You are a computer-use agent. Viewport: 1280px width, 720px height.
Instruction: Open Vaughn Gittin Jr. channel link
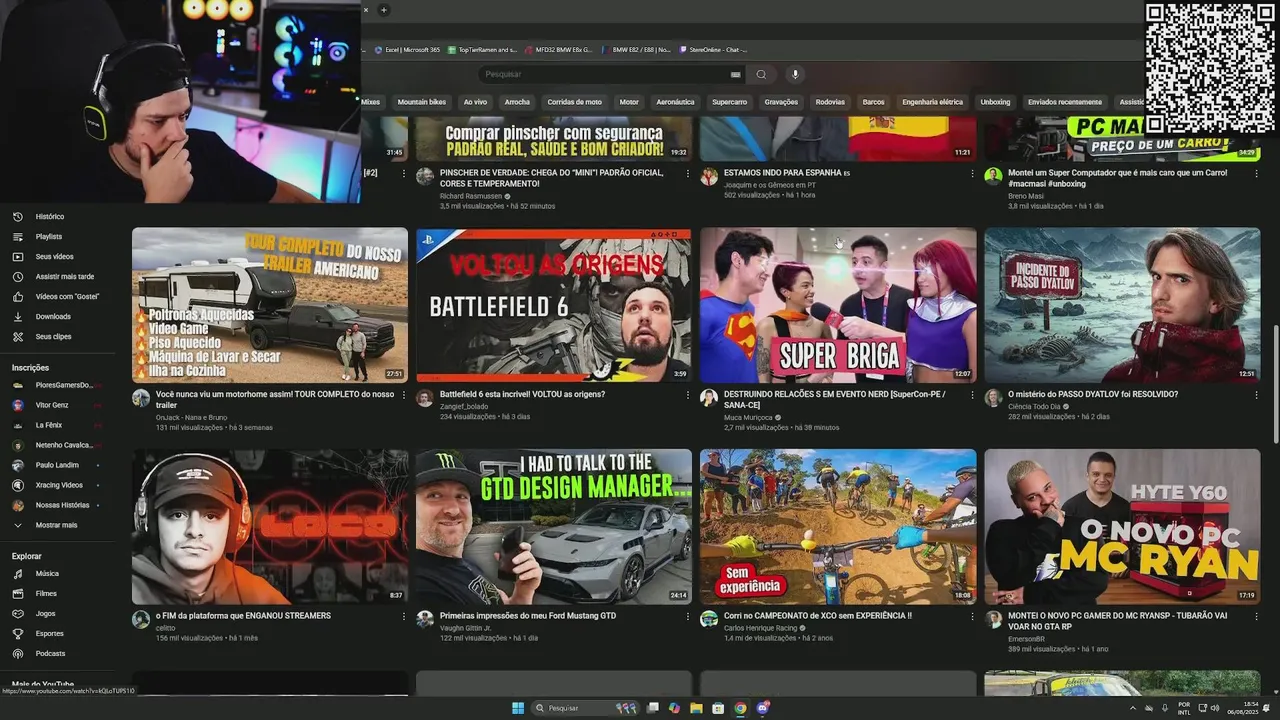(x=466, y=627)
